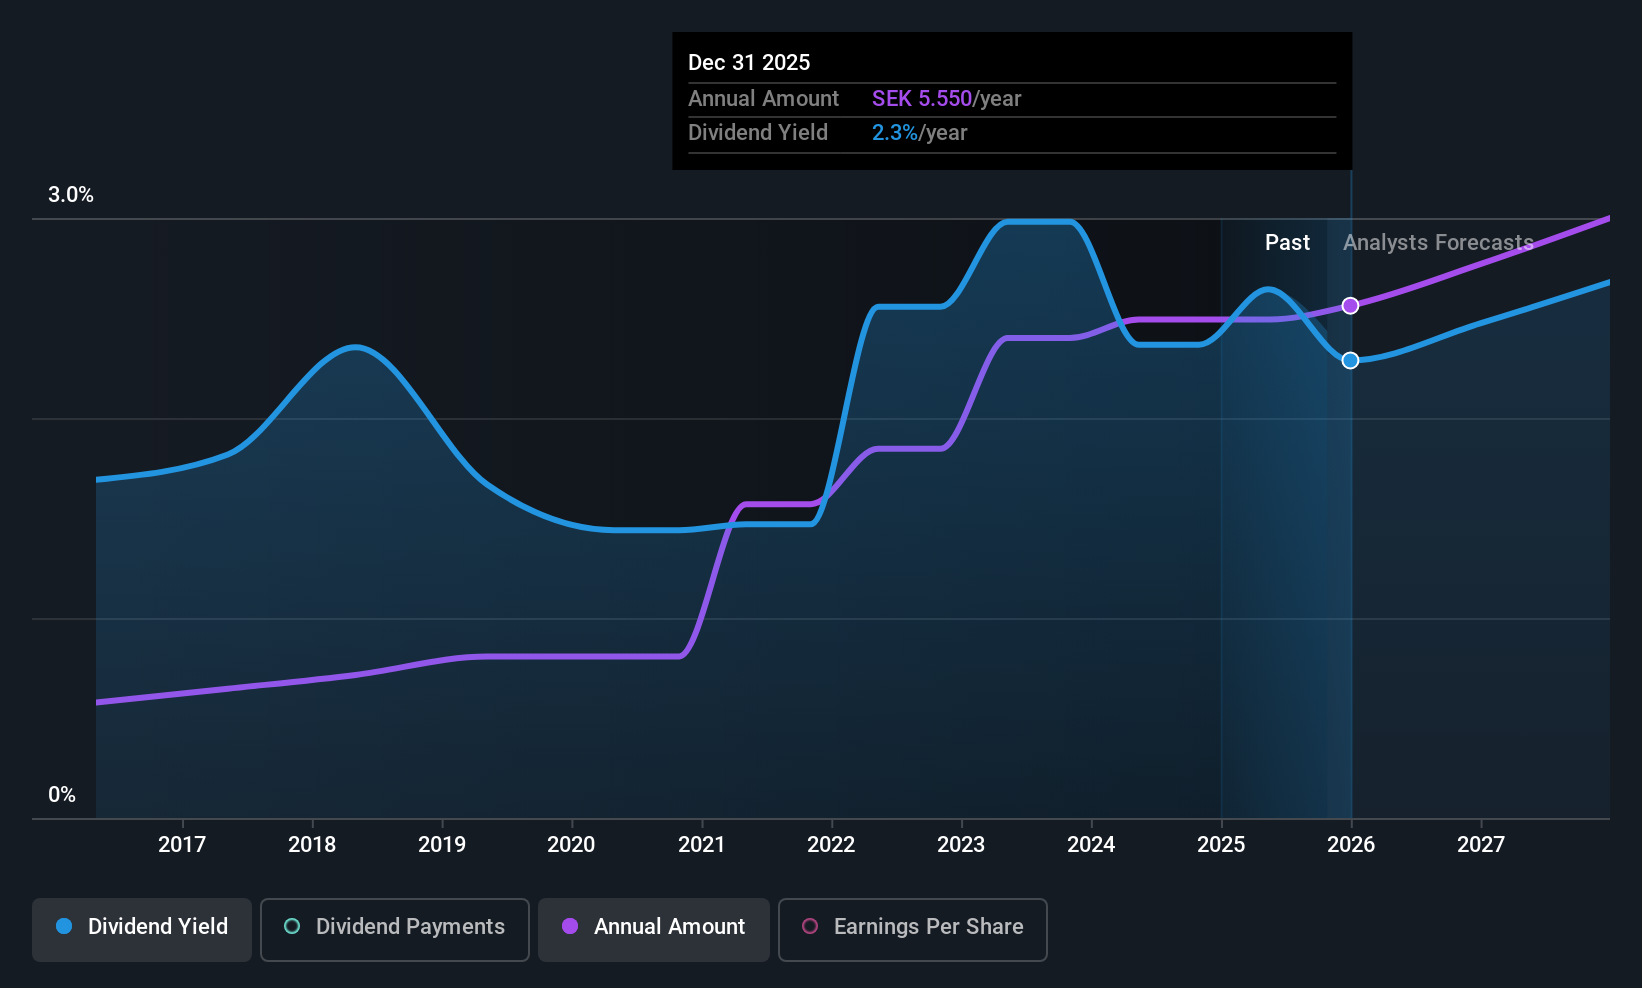Viewport: 1642px width, 988px height.
Task: Click the 2021 year axis label
Action: coord(702,845)
